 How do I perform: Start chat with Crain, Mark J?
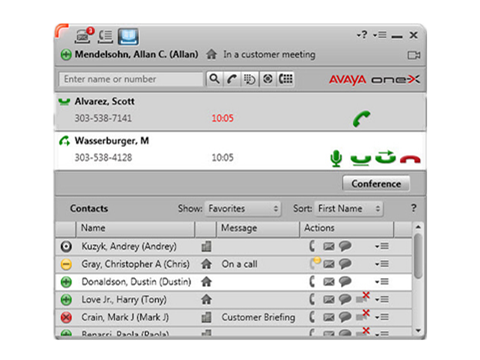tap(345, 317)
